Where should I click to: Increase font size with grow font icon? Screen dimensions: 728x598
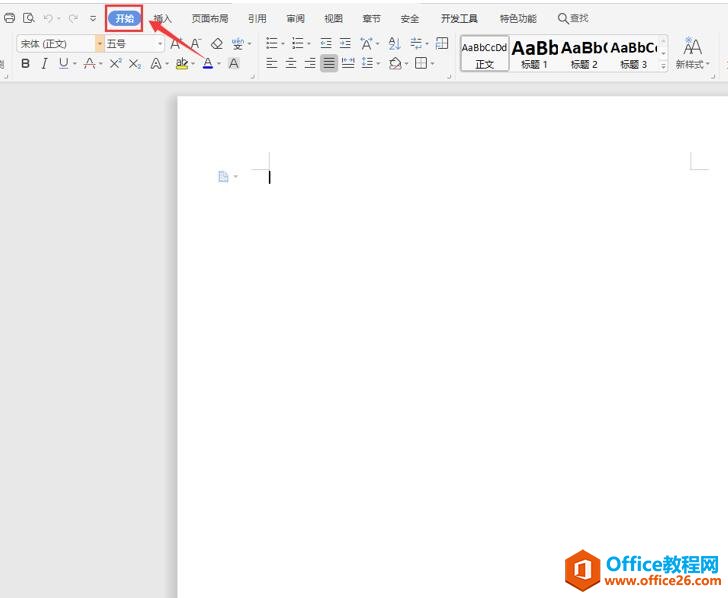pos(176,44)
